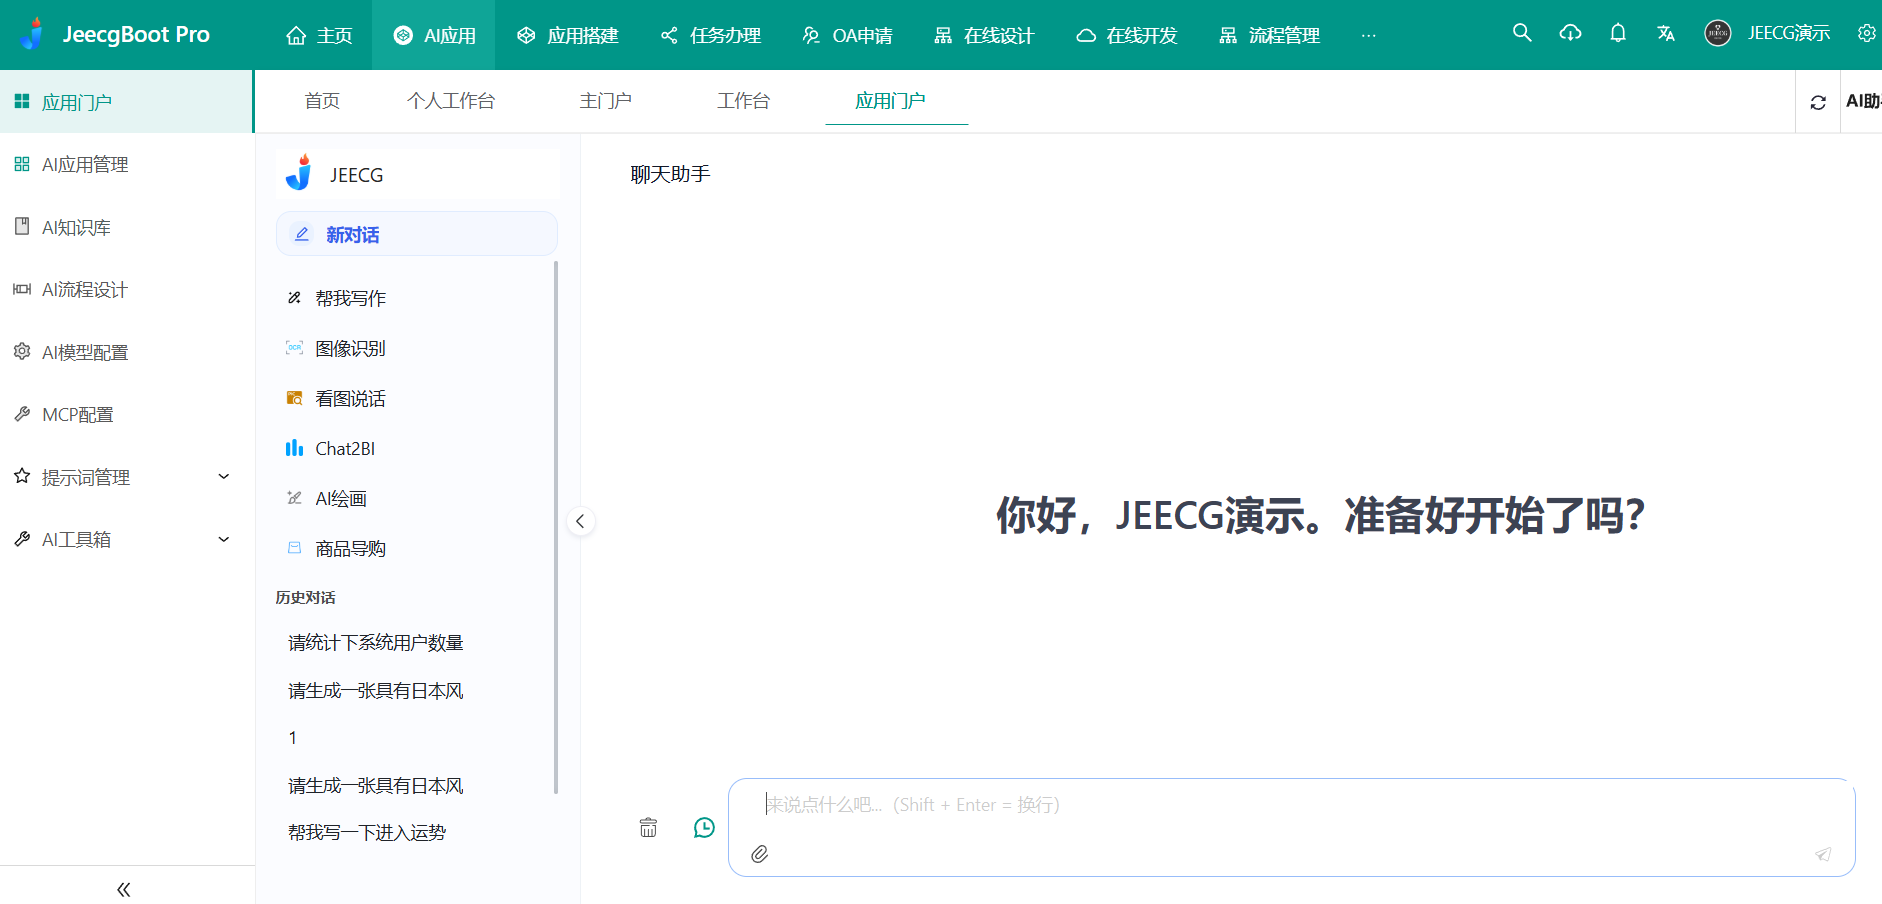Click the paperclip attachment icon

click(x=759, y=855)
